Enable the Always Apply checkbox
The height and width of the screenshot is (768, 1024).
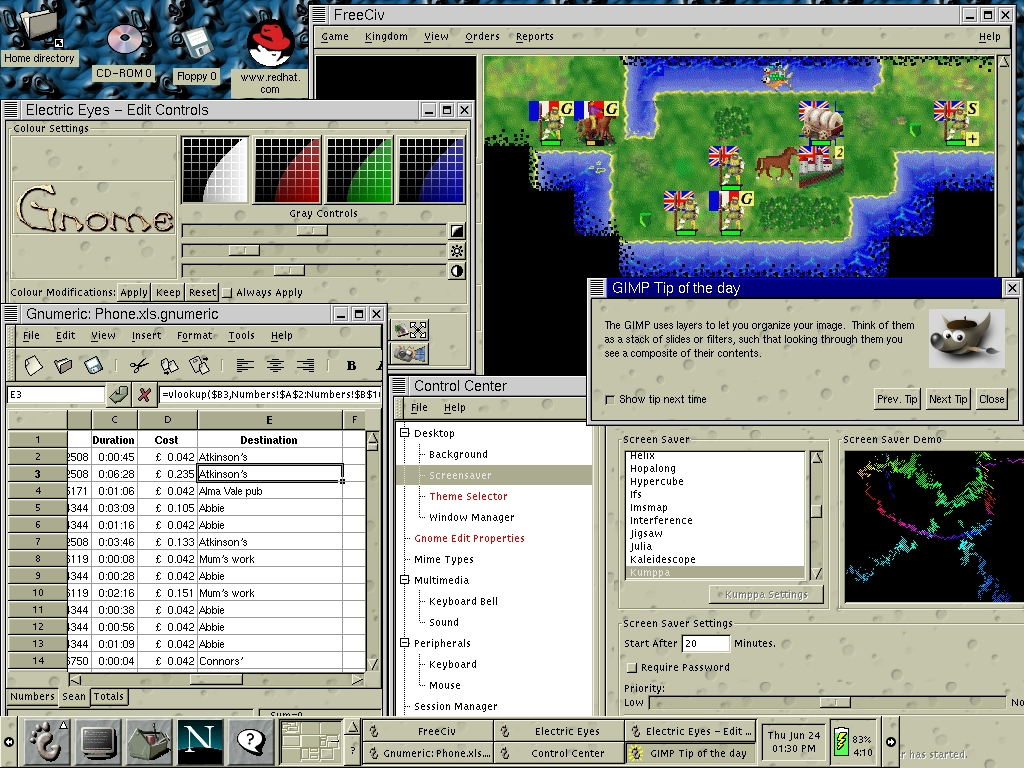pos(227,293)
